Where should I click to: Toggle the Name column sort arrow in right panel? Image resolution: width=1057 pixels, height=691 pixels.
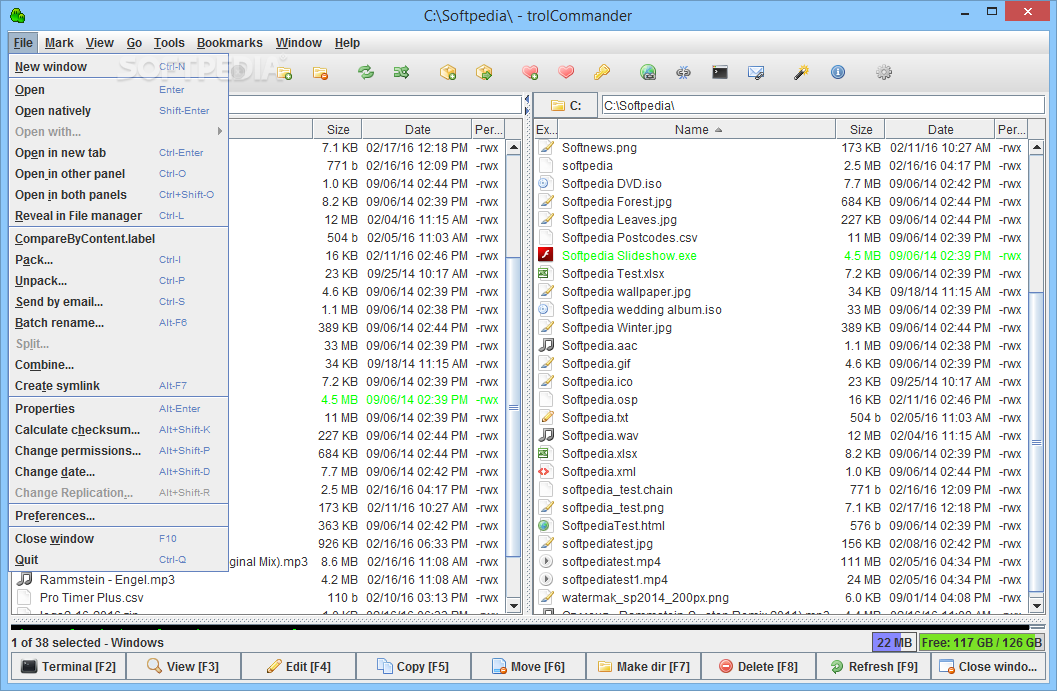(719, 129)
